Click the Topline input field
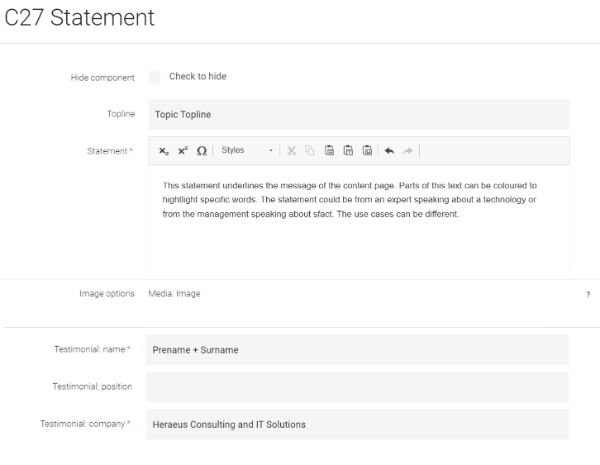 pos(359,114)
